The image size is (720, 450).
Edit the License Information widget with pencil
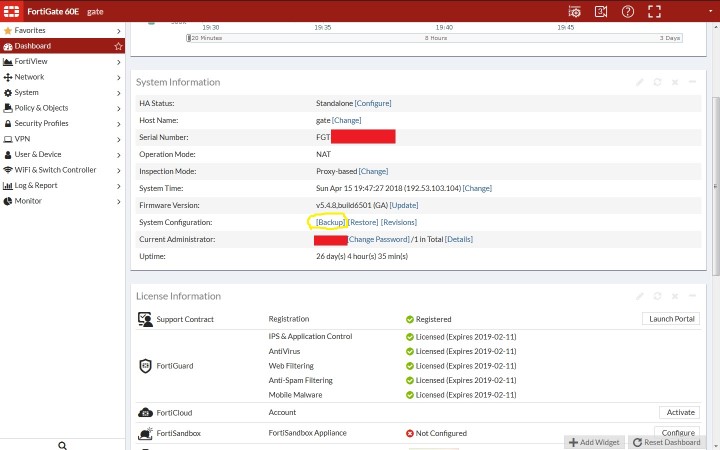(640, 296)
